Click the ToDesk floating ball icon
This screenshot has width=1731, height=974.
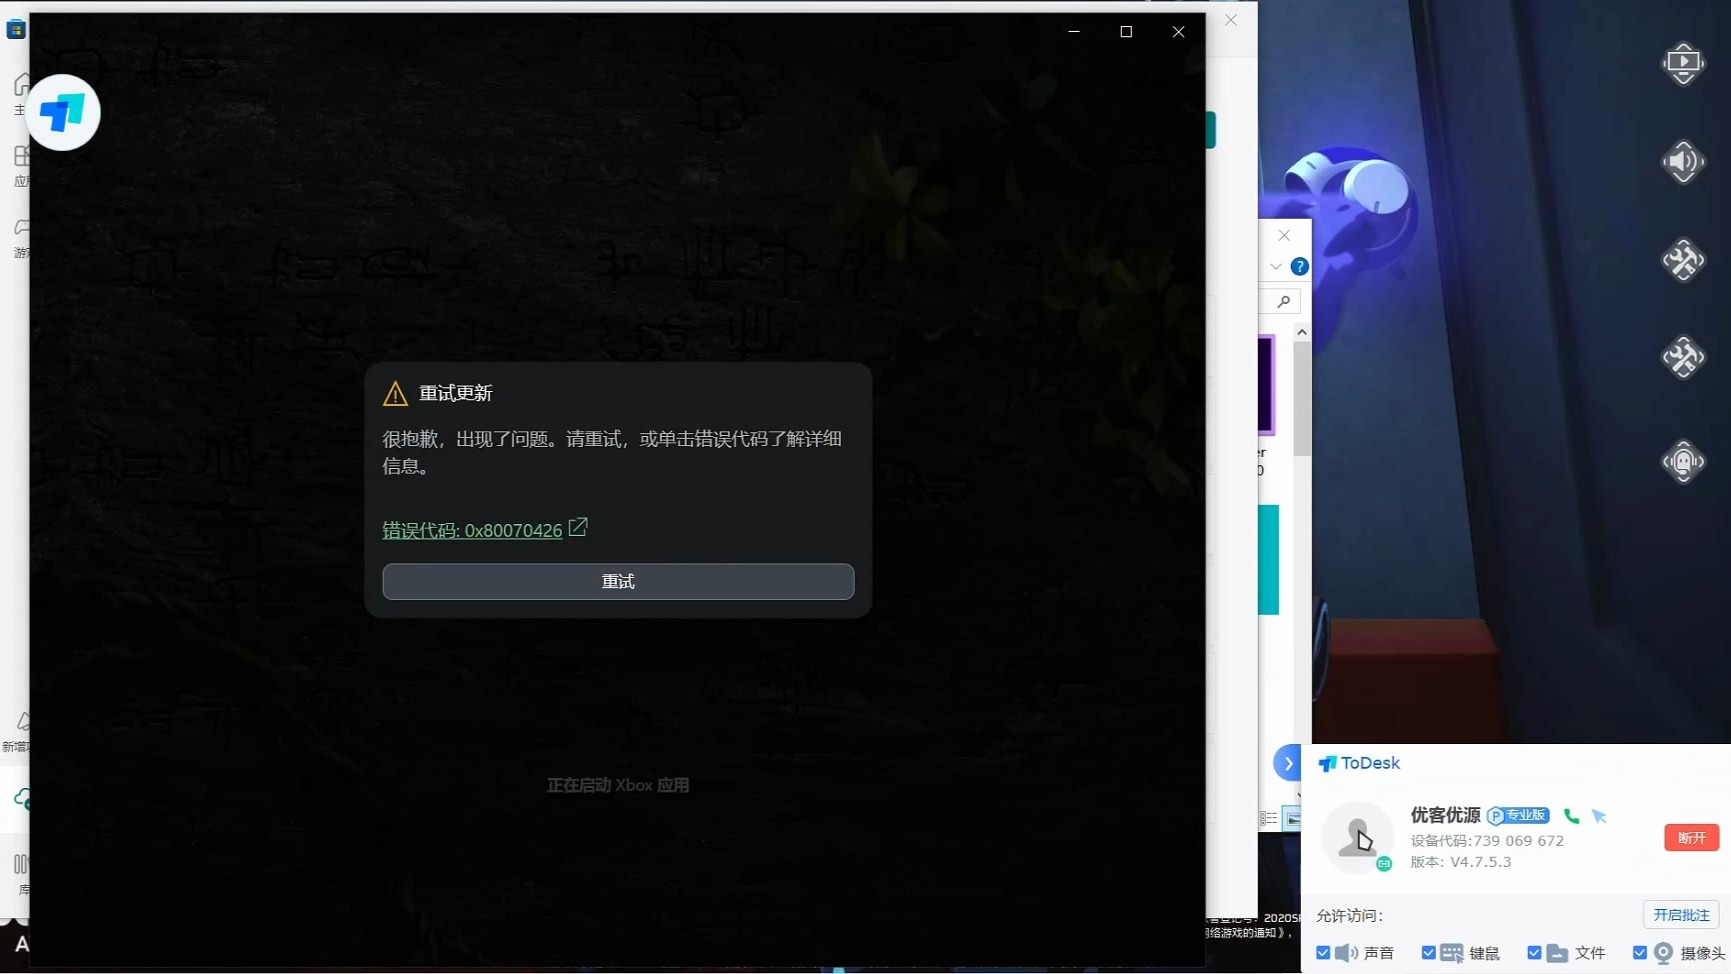click(x=63, y=113)
